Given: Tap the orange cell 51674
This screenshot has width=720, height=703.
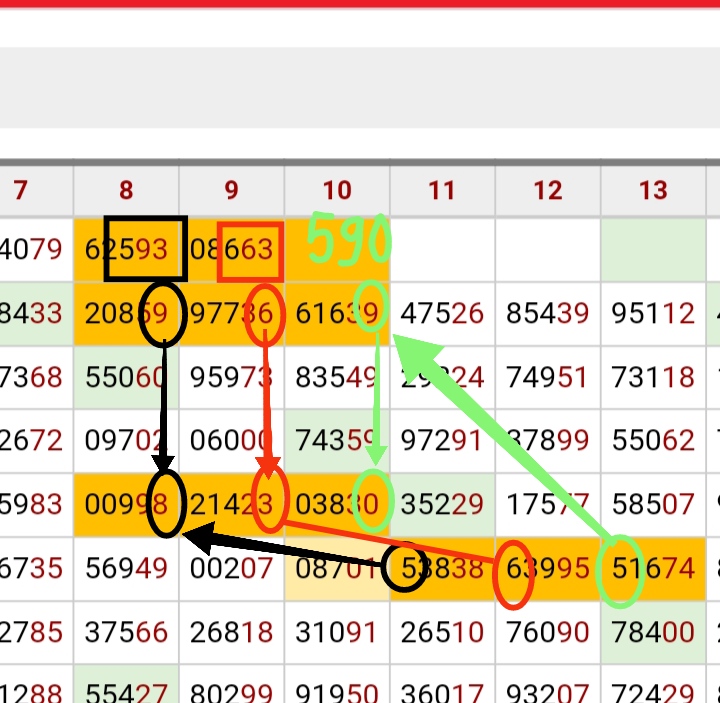Looking at the screenshot, I should tap(653, 568).
